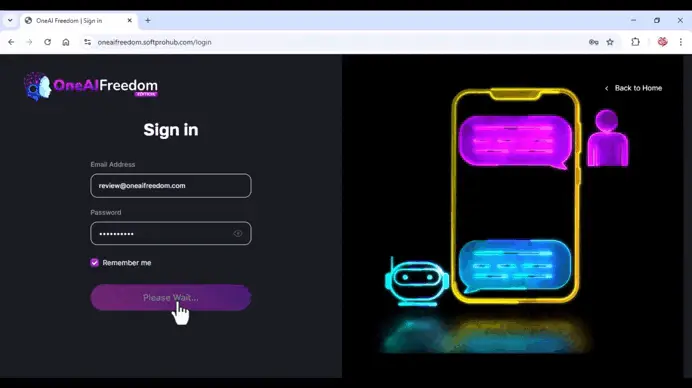
Task: Reload the page with the refresh icon
Action: point(48,42)
